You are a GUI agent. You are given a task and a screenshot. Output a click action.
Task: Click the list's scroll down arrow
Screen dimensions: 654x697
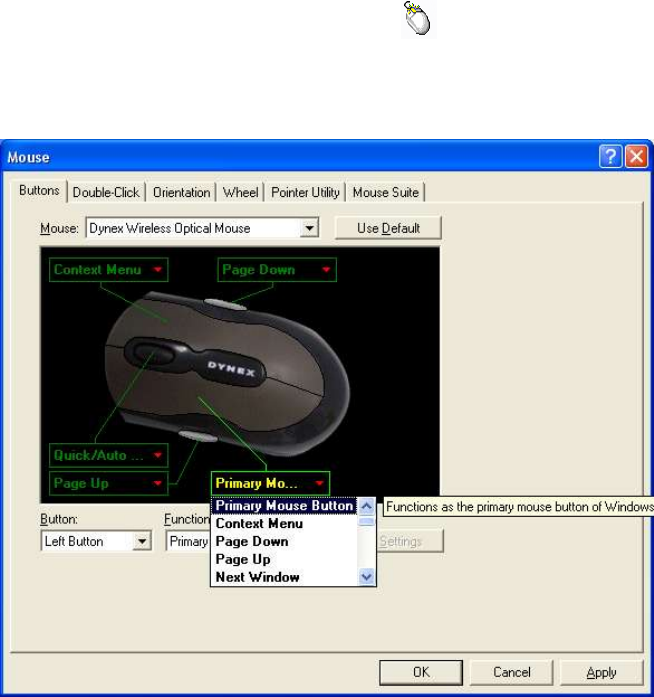[x=366, y=577]
